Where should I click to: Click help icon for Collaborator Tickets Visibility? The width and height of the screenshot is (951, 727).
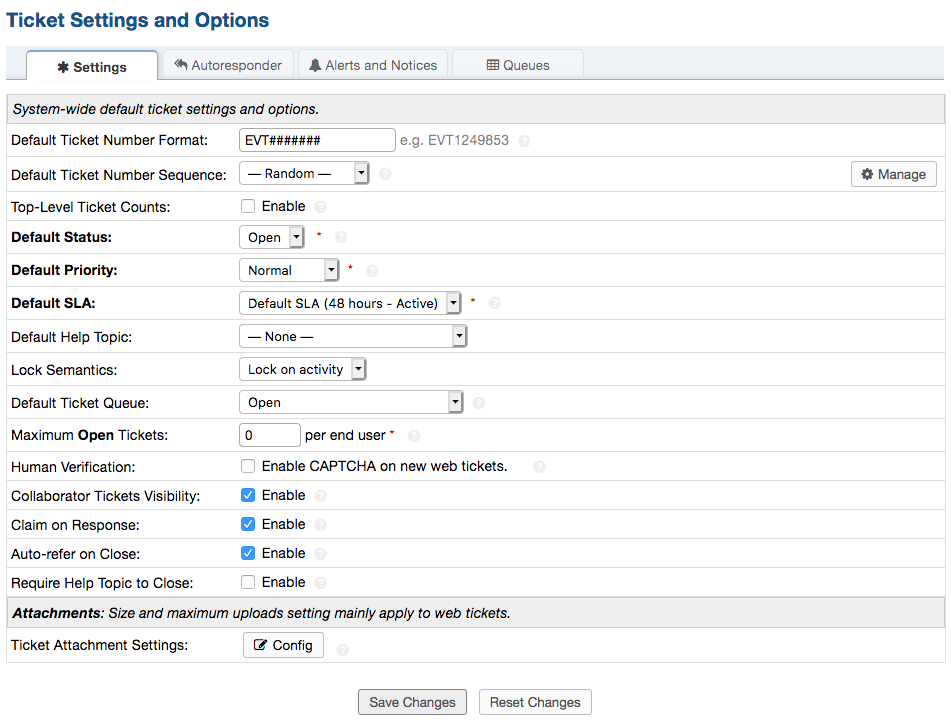coord(321,495)
